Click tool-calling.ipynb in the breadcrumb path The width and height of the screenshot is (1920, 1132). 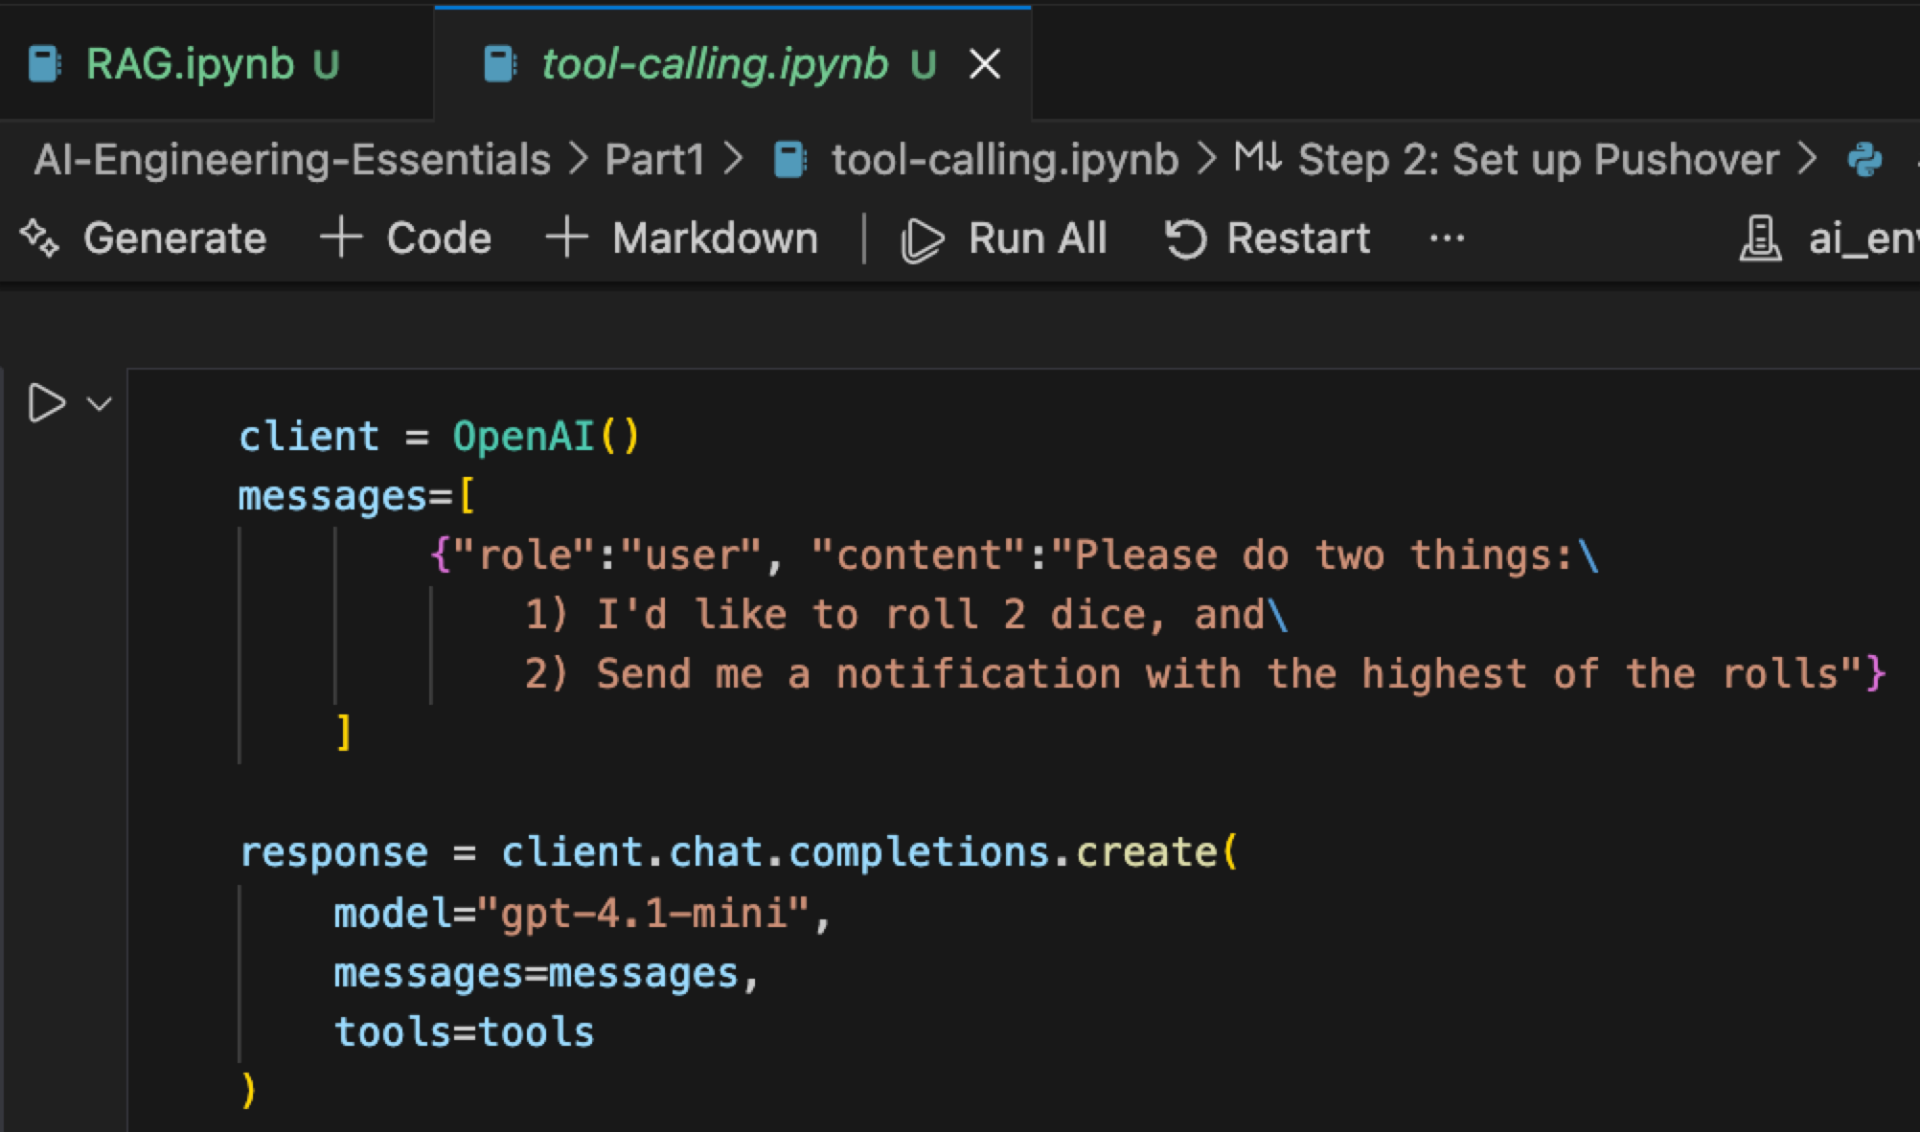1005,160
